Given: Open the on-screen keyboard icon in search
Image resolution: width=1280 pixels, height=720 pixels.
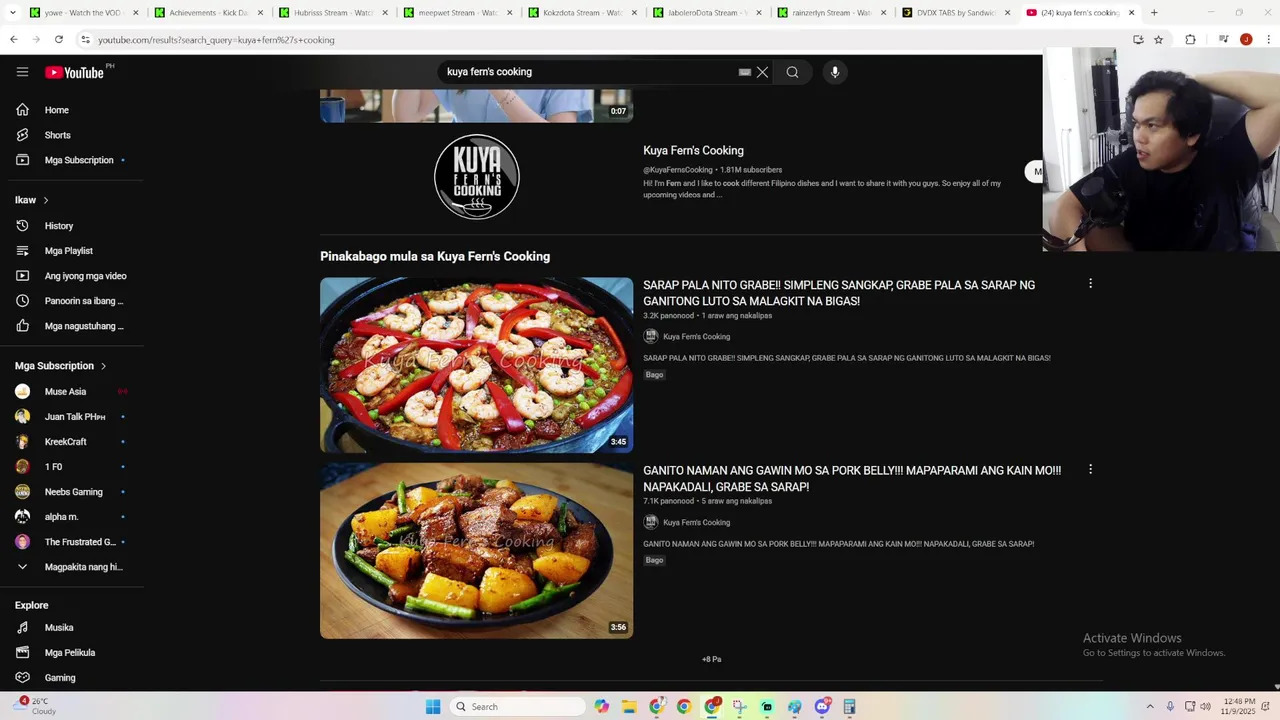Looking at the screenshot, I should pos(744,72).
